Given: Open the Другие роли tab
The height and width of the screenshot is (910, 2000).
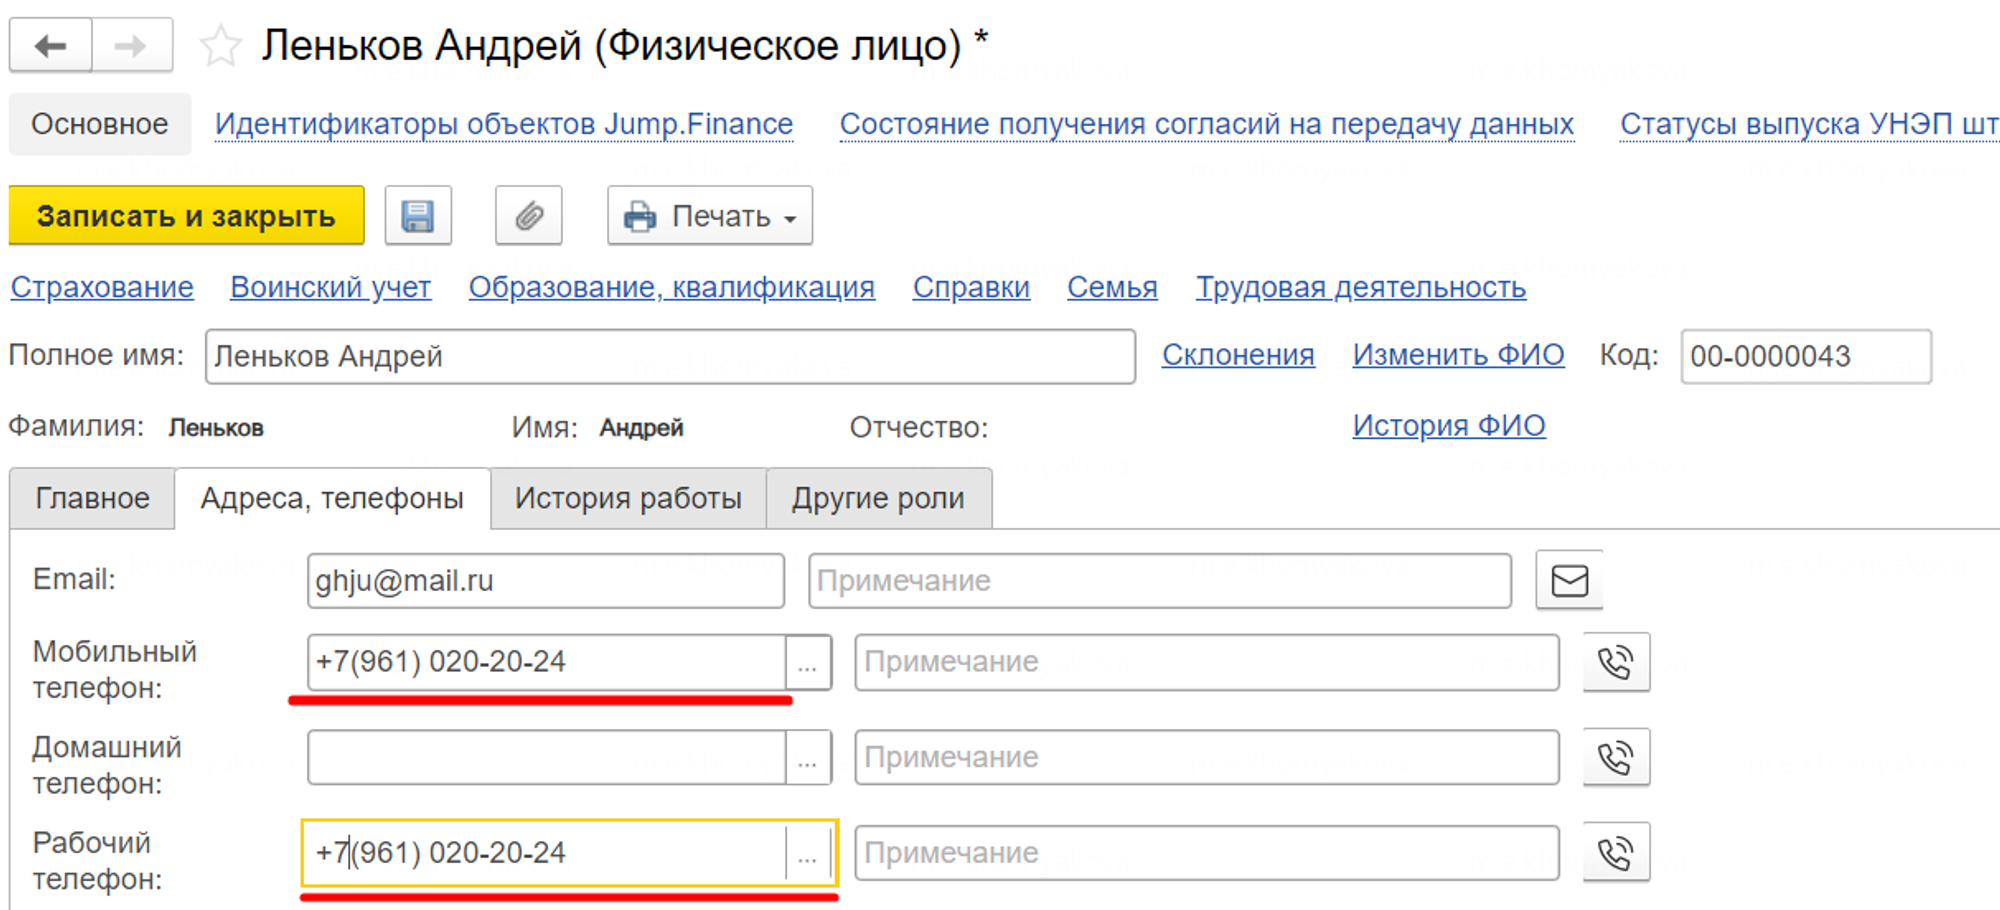Looking at the screenshot, I should 878,498.
